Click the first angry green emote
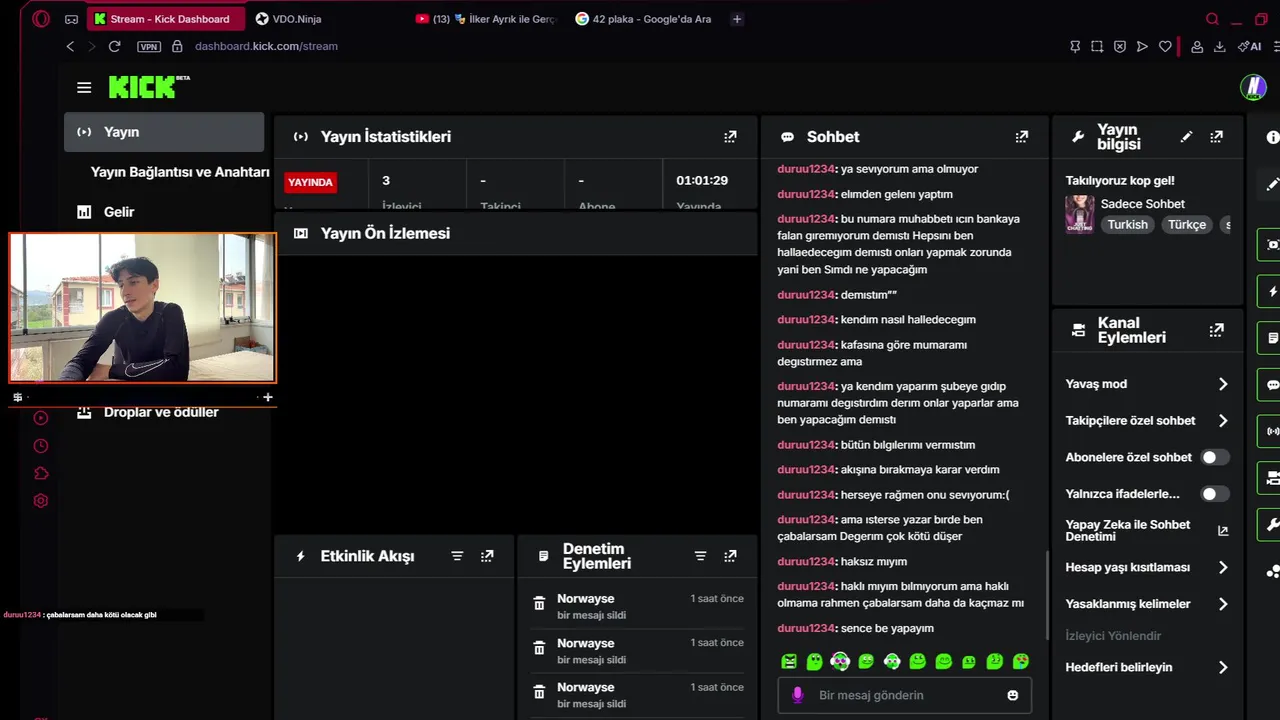This screenshot has height=720, width=1280. [789, 661]
